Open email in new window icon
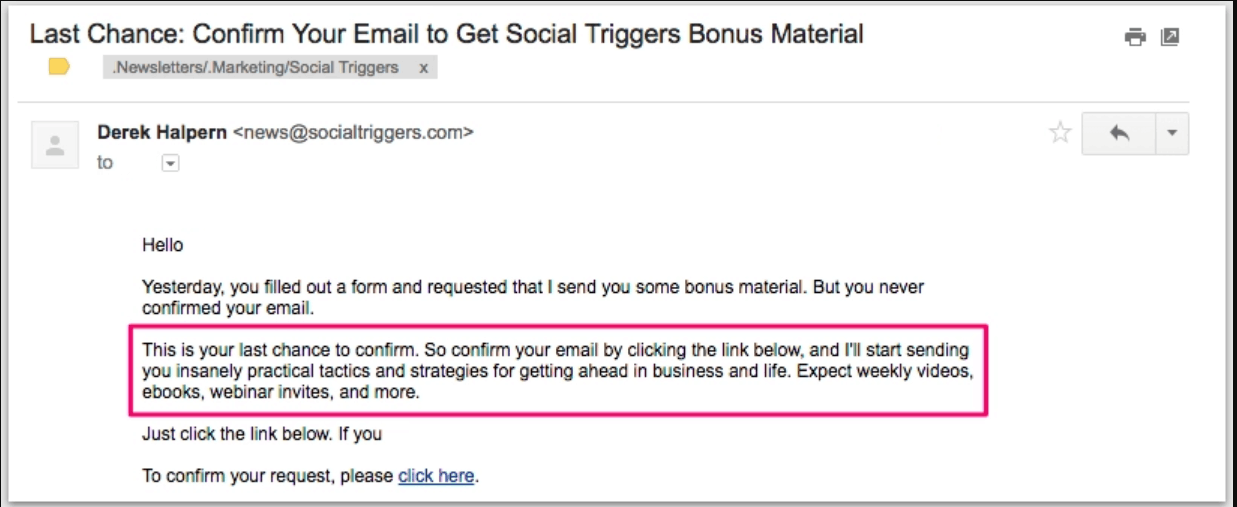1237x507 pixels. [1170, 37]
